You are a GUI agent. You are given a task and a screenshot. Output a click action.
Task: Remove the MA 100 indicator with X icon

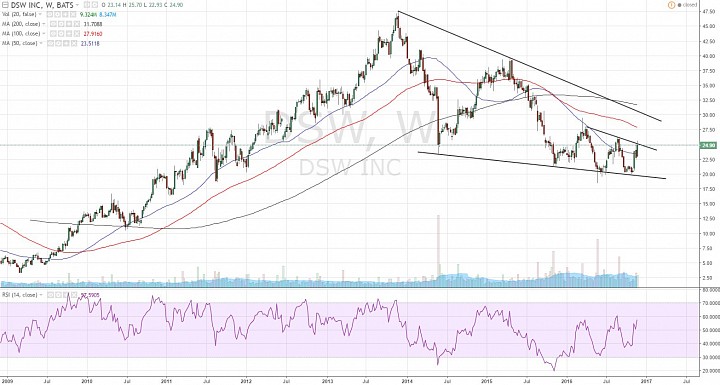click(77, 34)
